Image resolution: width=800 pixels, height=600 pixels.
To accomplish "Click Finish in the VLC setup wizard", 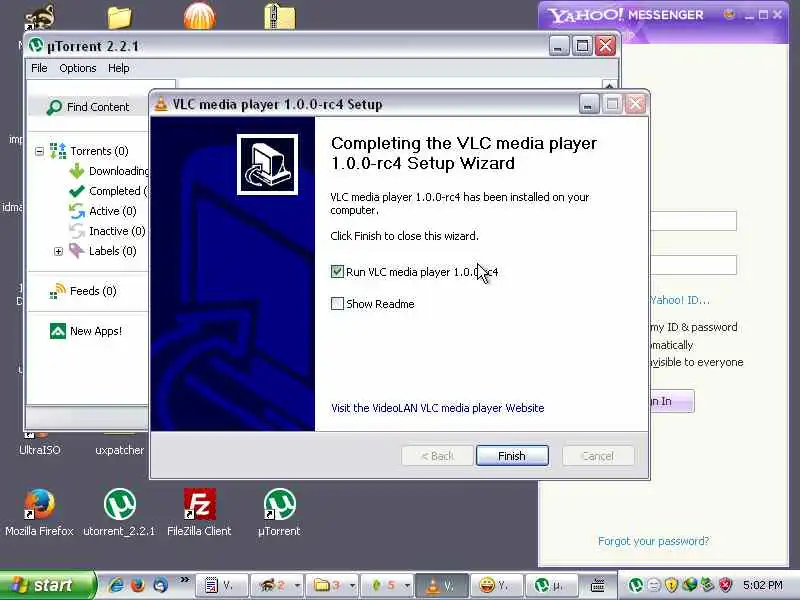I will (x=512, y=456).
